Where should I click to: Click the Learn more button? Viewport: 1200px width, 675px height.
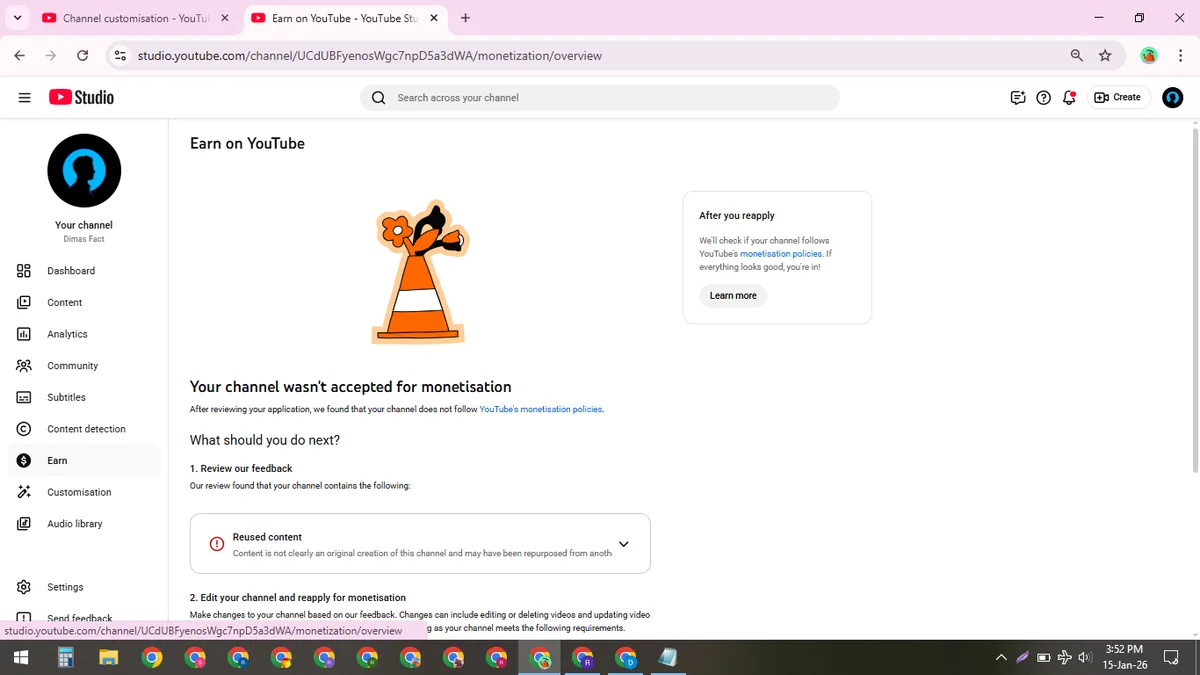pos(733,295)
